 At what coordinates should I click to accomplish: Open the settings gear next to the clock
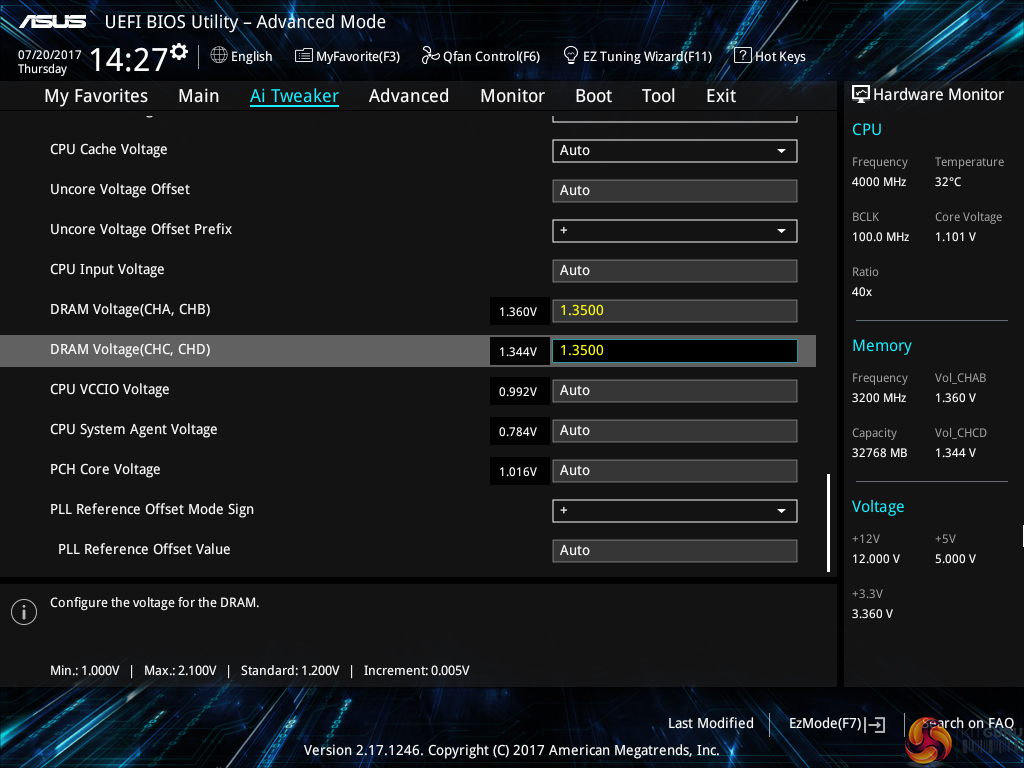[179, 52]
